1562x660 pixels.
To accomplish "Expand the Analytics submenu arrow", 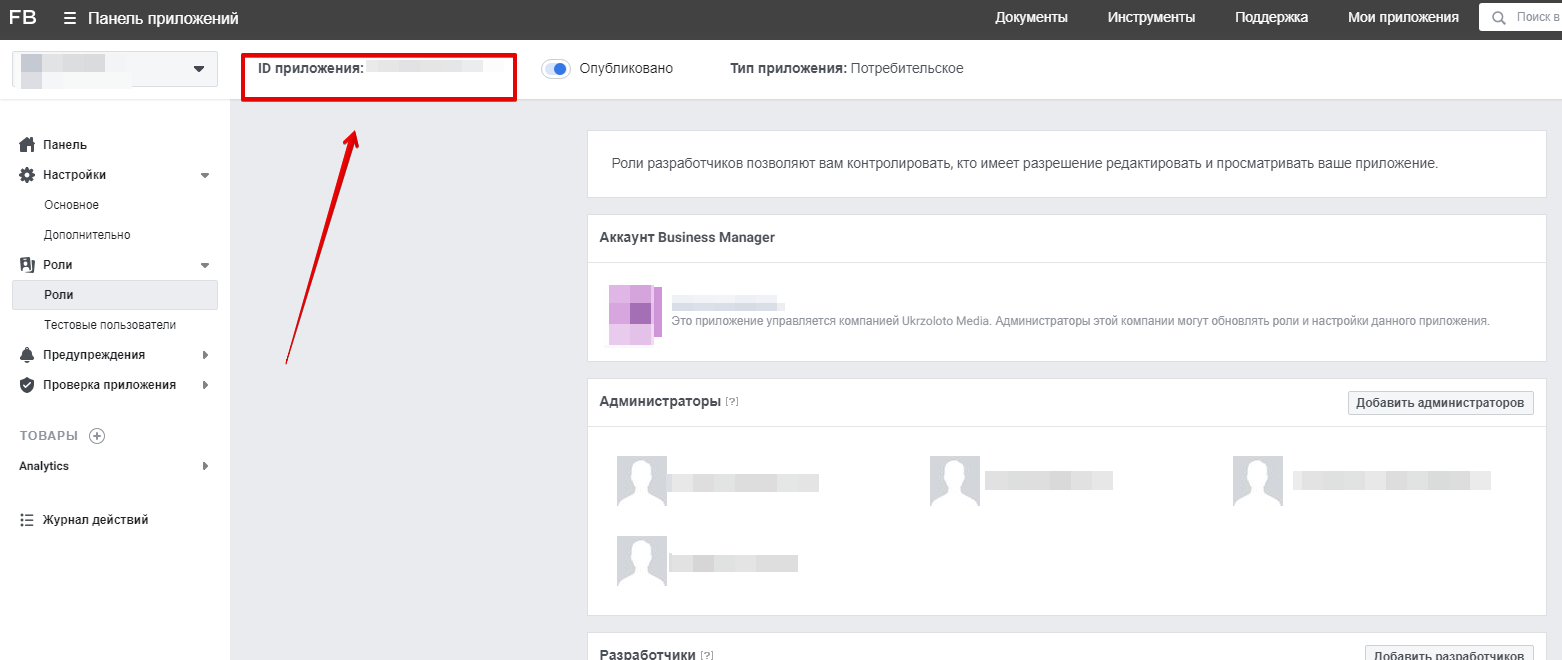I will click(x=205, y=466).
